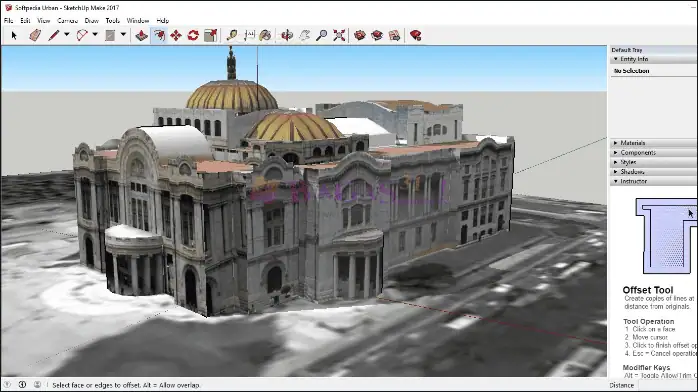Expand the Components panel

[653, 153]
